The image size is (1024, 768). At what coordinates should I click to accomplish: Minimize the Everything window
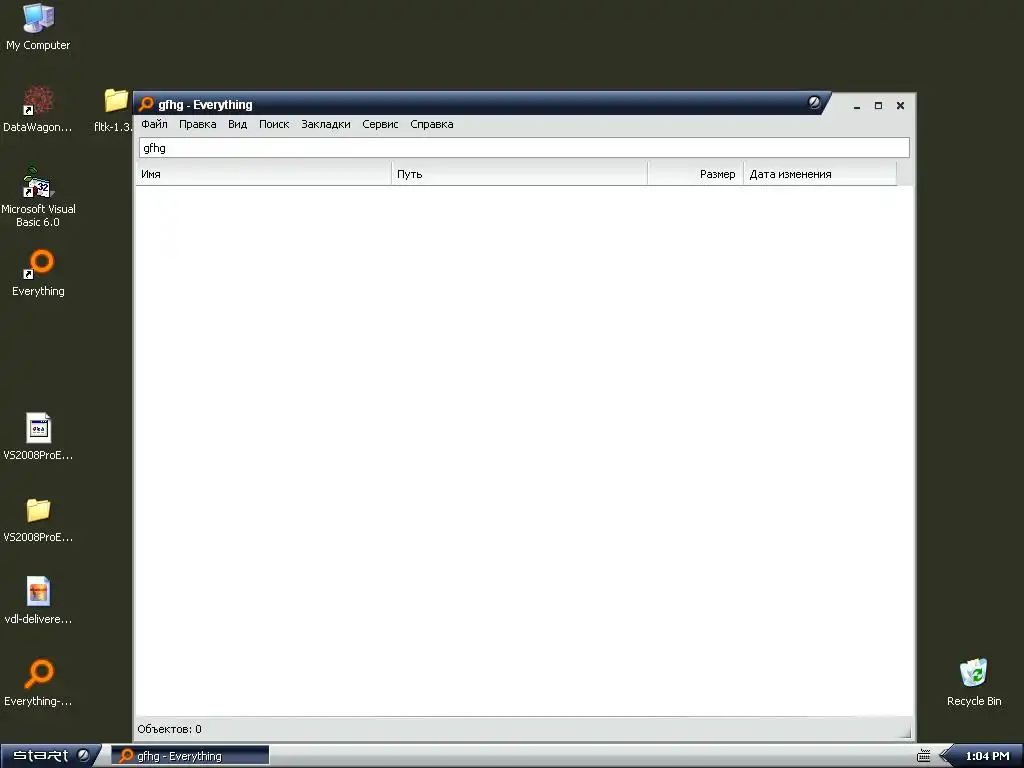click(x=857, y=105)
